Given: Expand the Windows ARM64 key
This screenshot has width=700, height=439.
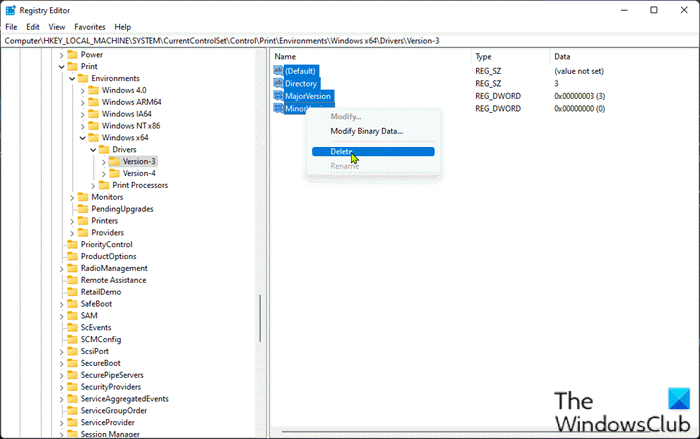Looking at the screenshot, I should [x=83, y=102].
